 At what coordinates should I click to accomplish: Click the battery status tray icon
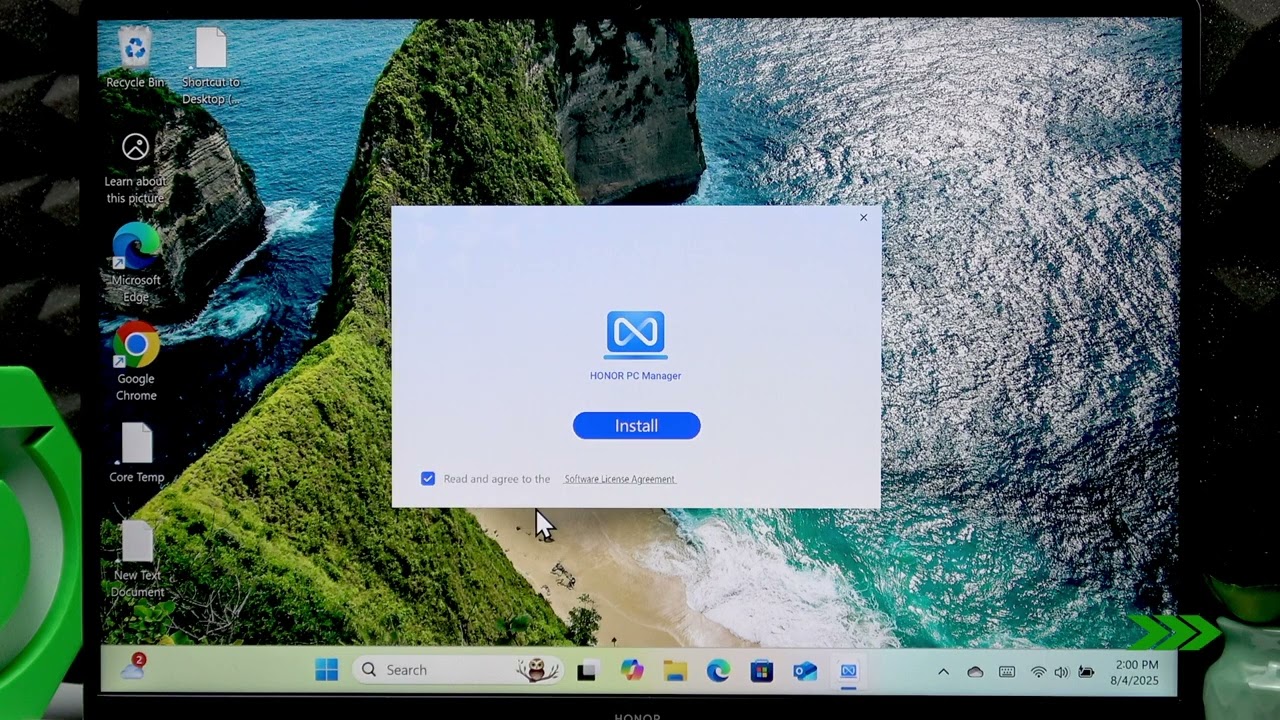click(1086, 672)
